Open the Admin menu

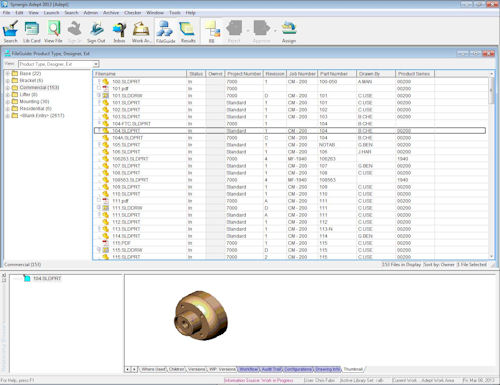pyautogui.click(x=91, y=13)
